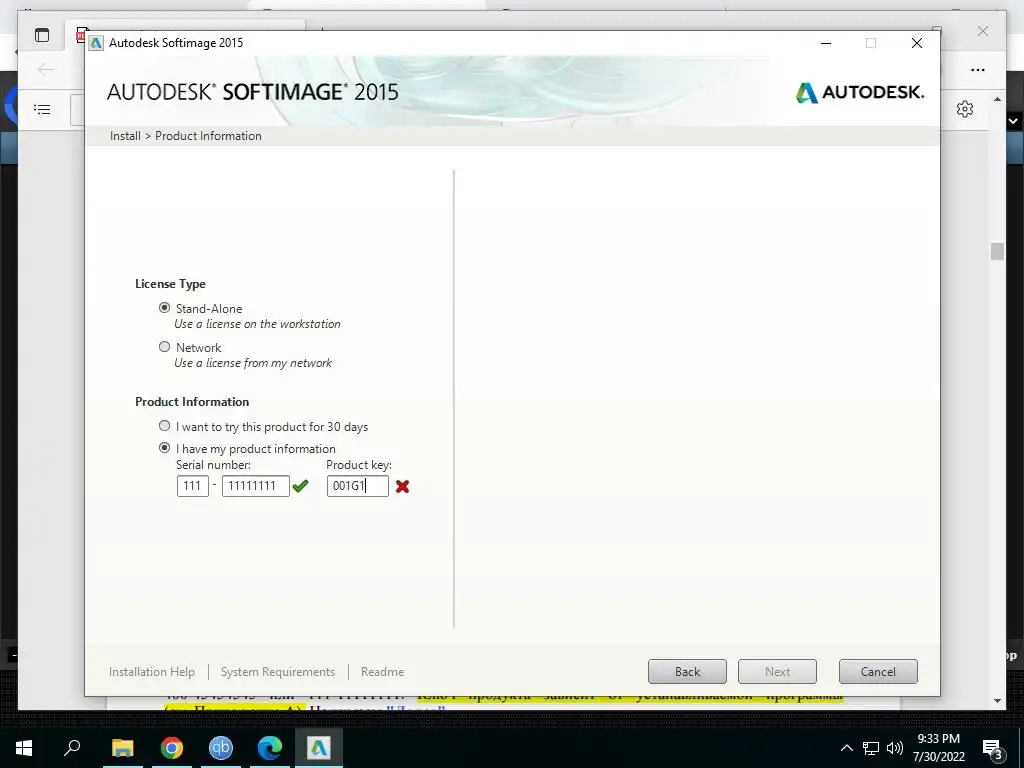The width and height of the screenshot is (1024, 768).
Task: Open Microsoft Edge from the taskbar
Action: coord(270,748)
